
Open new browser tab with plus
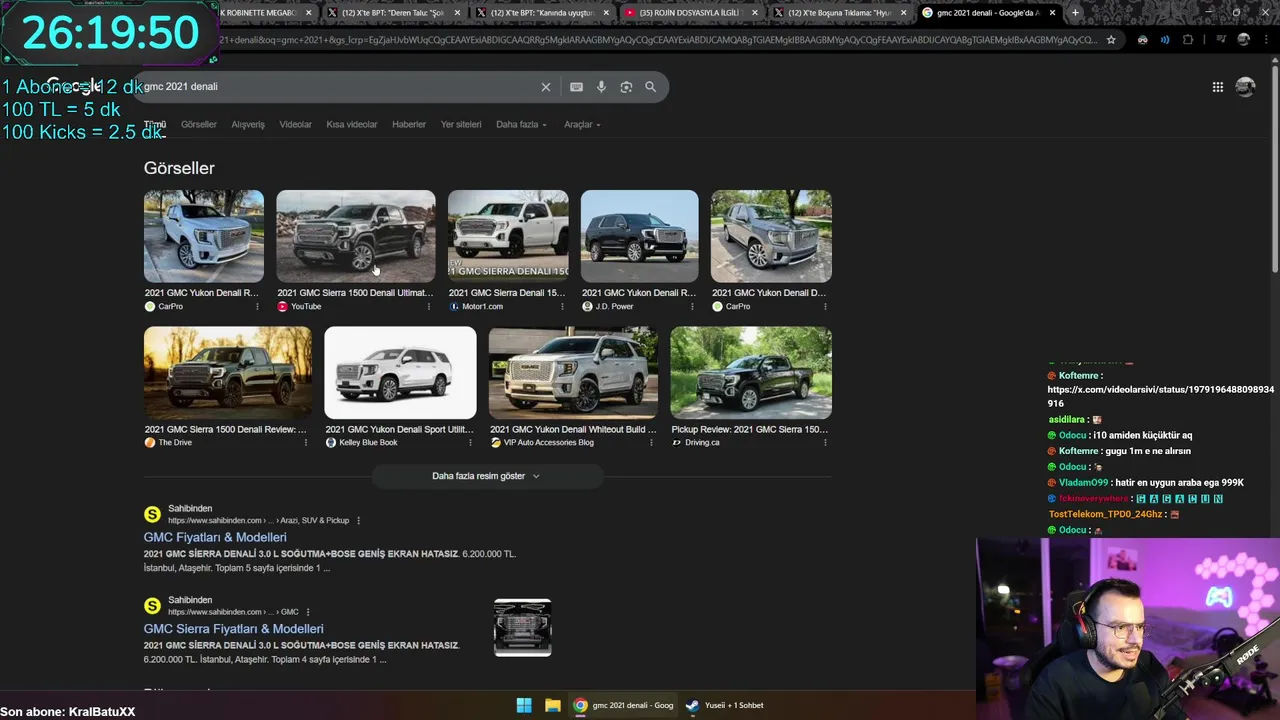click(1075, 13)
